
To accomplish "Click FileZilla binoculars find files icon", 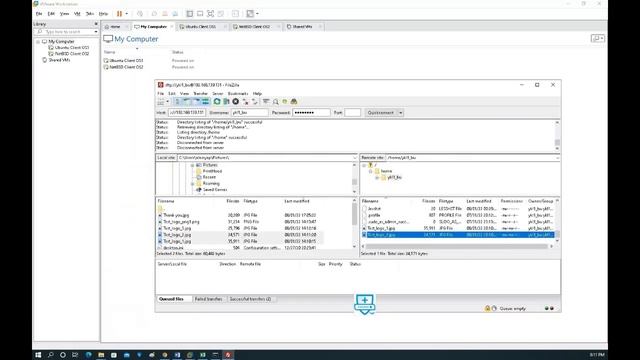I will (x=294, y=102).
